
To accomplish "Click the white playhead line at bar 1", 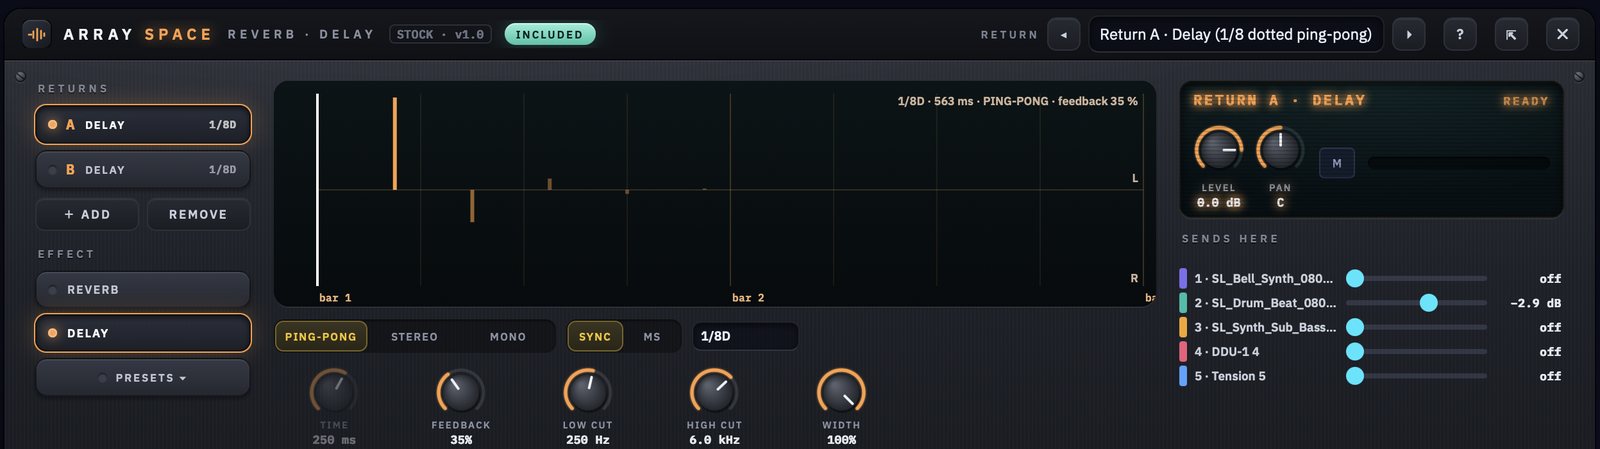I will (317, 190).
